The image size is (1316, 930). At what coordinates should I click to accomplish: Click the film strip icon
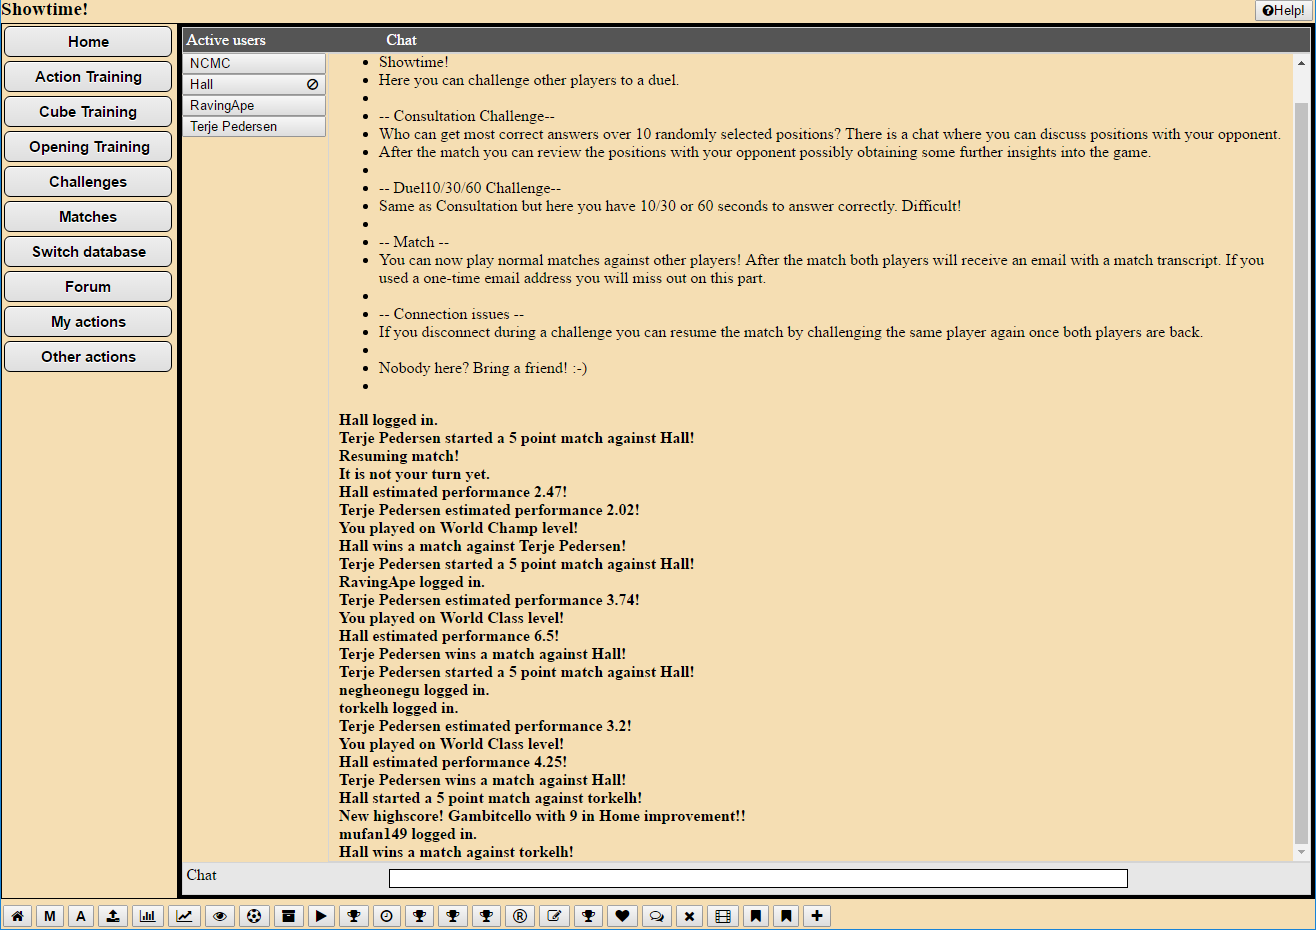click(x=723, y=916)
